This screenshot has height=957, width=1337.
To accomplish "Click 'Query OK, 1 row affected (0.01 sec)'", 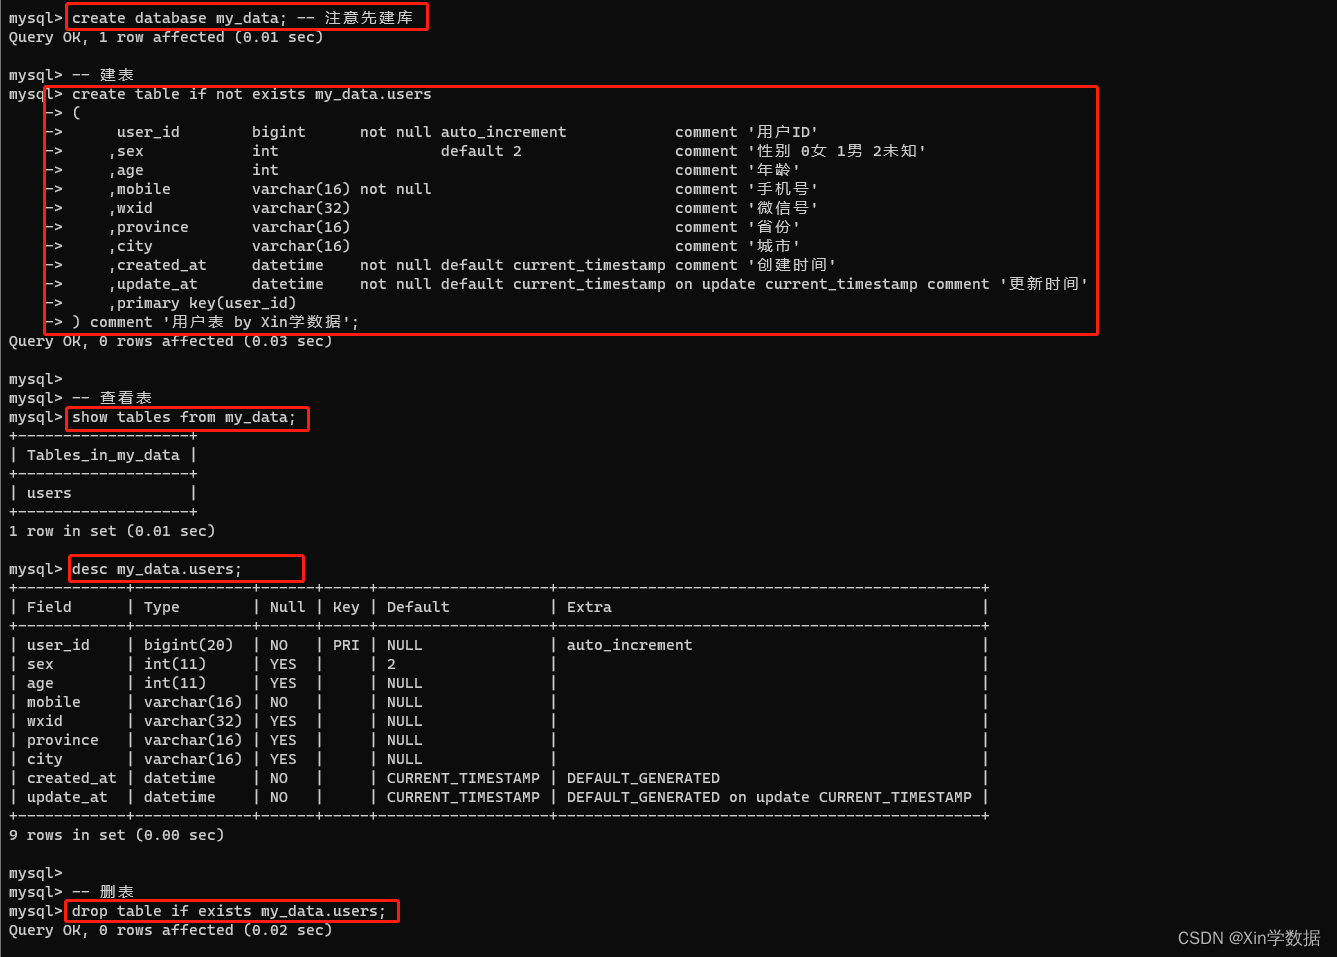I will [166, 37].
